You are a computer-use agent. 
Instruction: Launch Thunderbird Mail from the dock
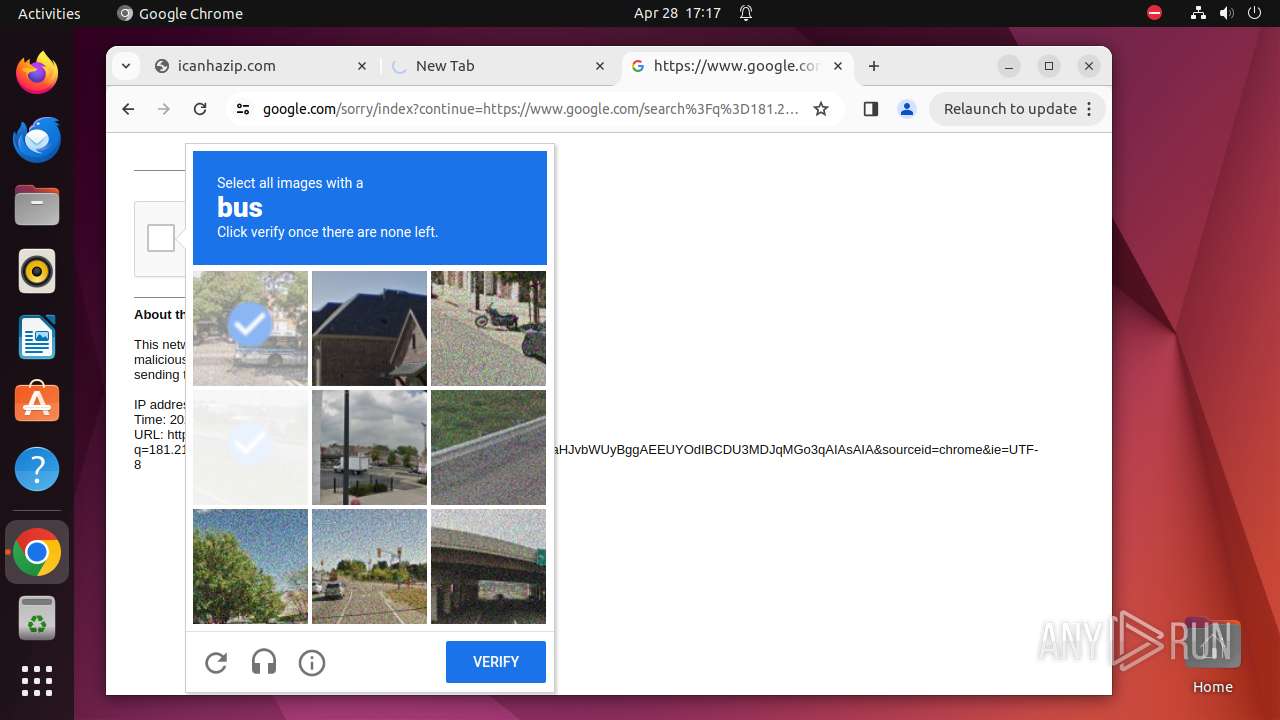coord(37,139)
